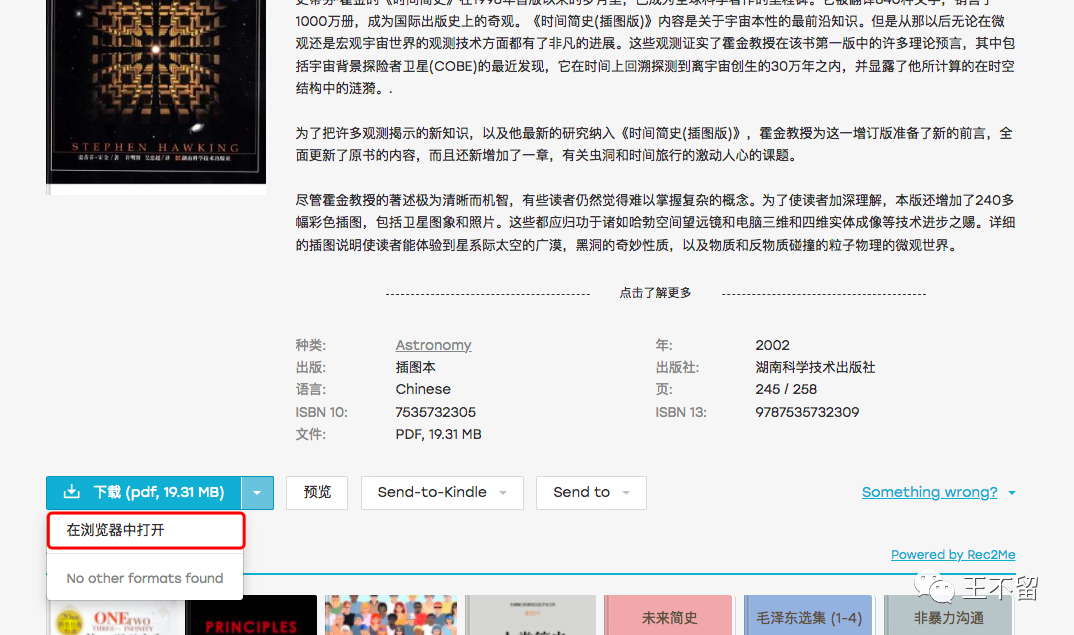1074x635 pixels.
Task: Expand the Something wrong? options arrow
Action: tap(1010, 492)
